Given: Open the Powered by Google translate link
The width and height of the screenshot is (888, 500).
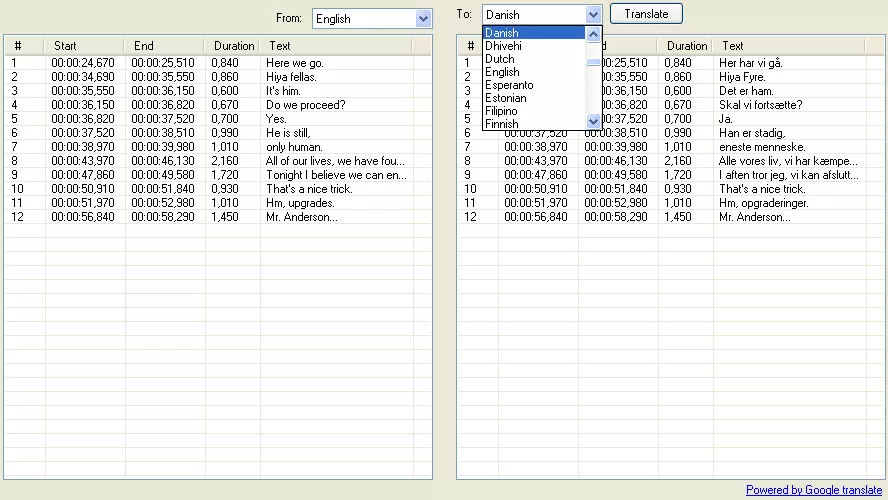Looking at the screenshot, I should 813,490.
